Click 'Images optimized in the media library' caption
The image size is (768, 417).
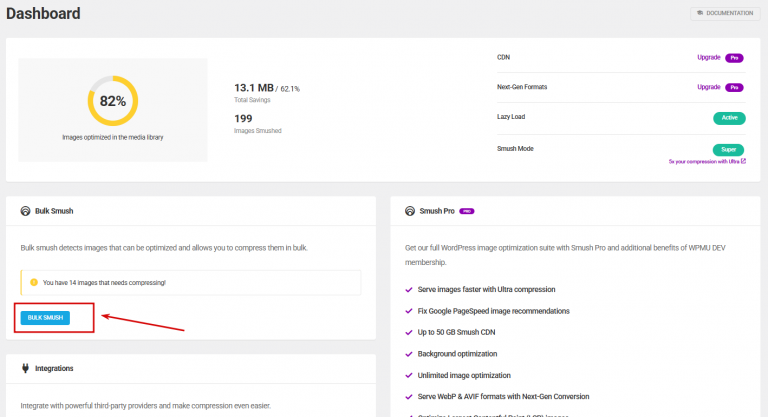point(113,137)
